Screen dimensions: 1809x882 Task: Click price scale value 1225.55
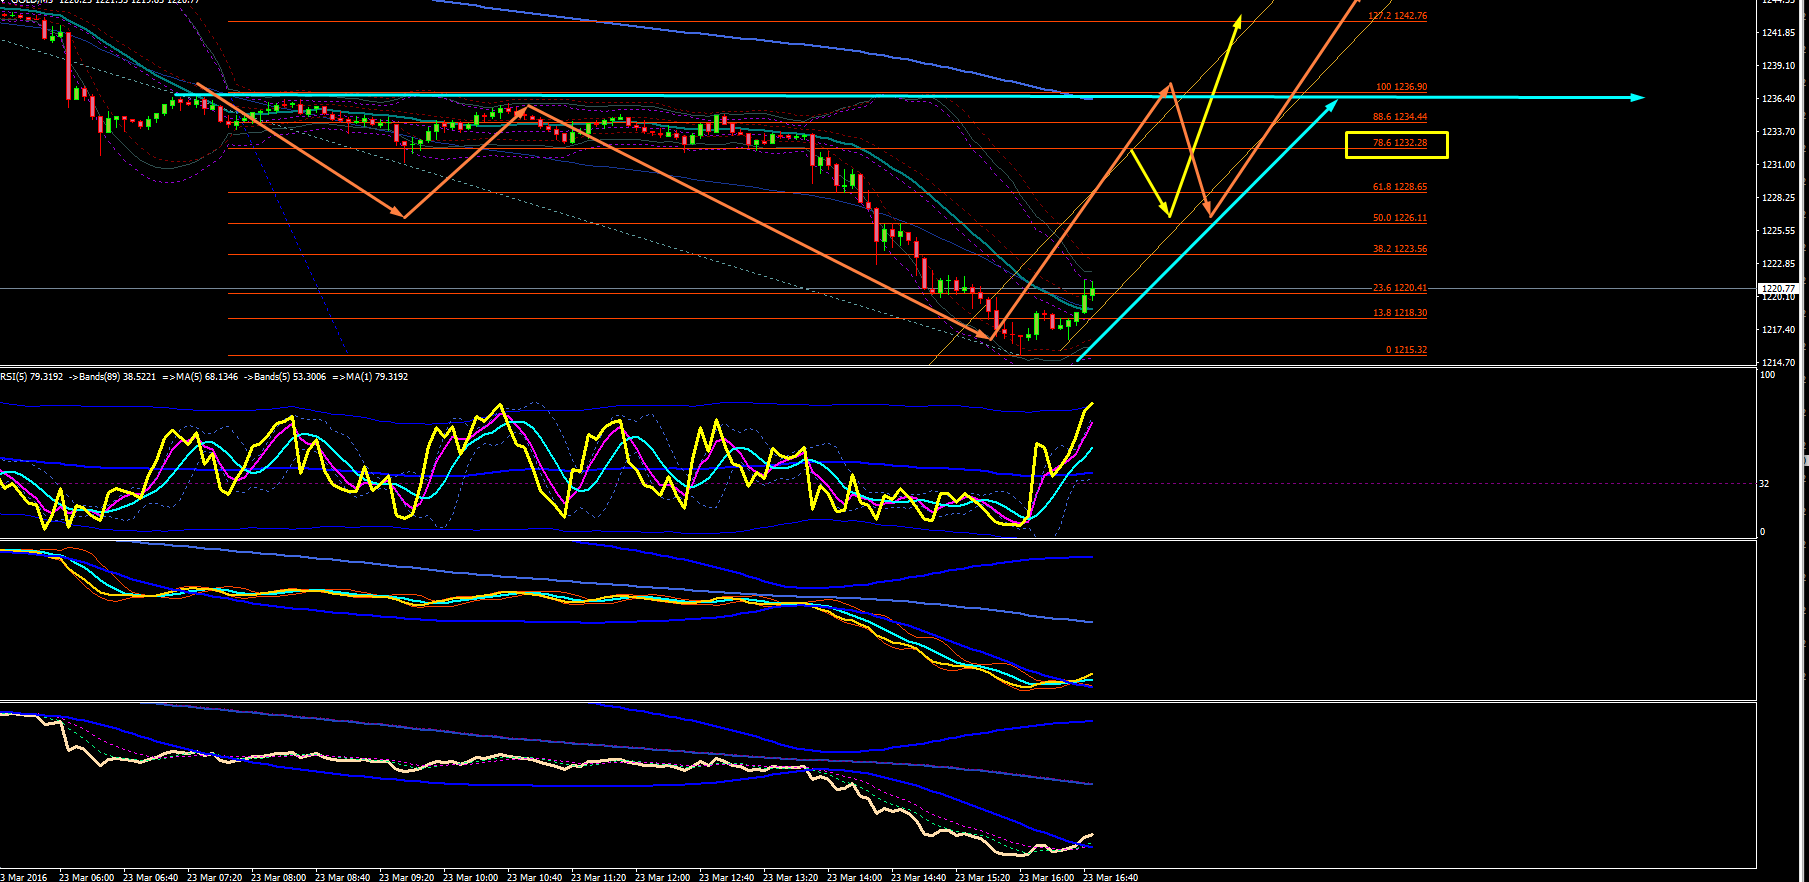pyautogui.click(x=1778, y=231)
